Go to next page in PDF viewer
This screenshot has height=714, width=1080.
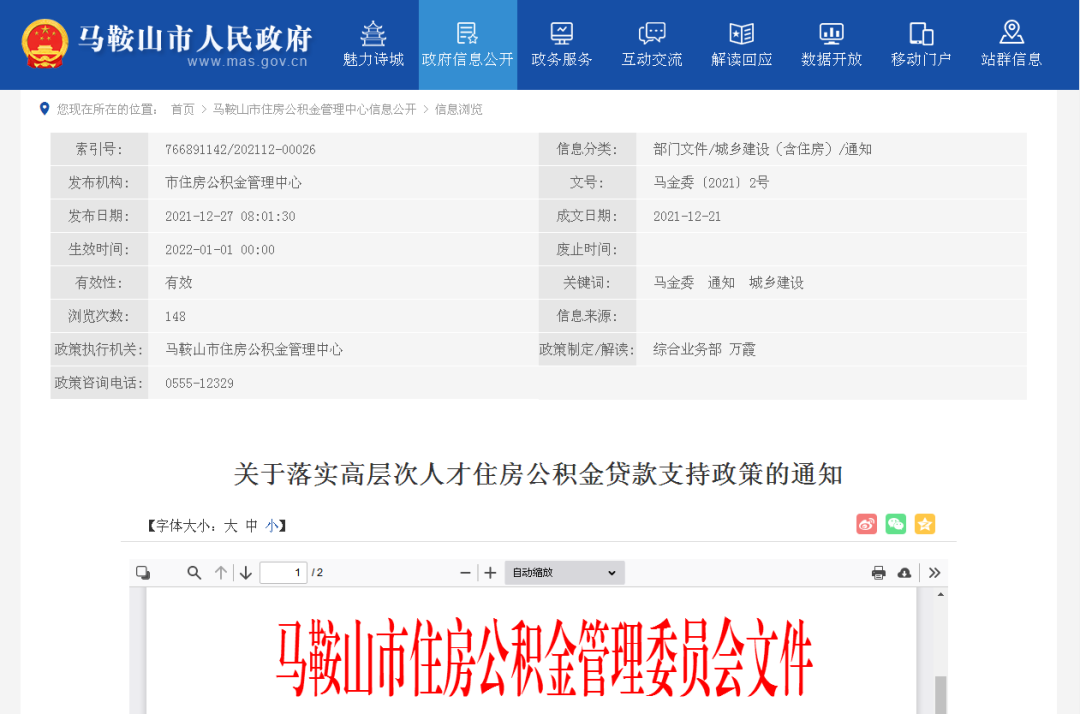click(246, 573)
